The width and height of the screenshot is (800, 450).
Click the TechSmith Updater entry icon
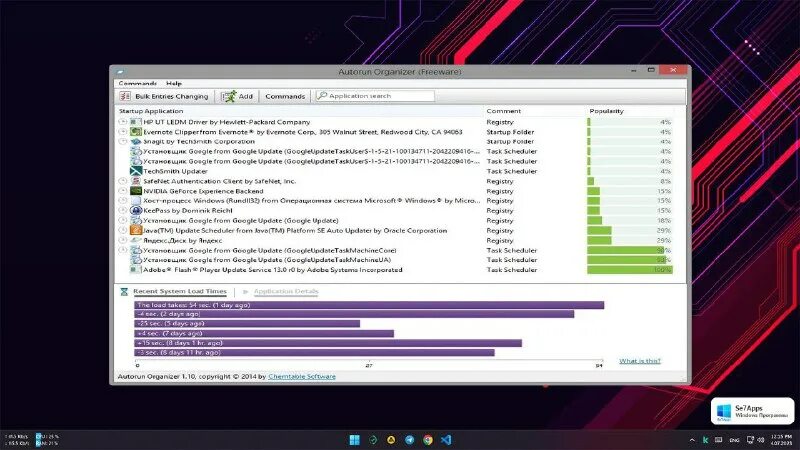[x=135, y=171]
